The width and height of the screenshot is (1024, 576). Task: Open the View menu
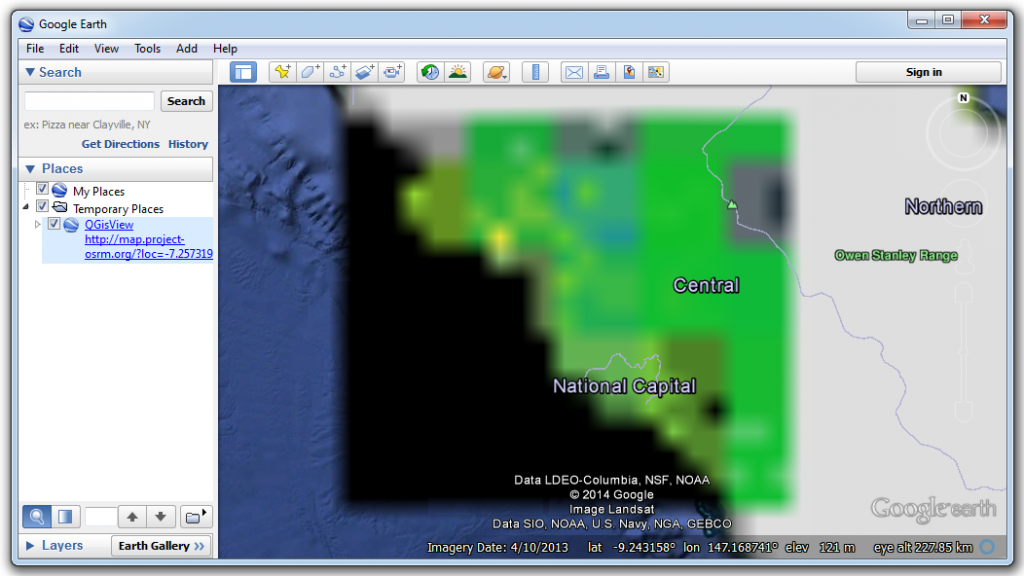point(106,48)
